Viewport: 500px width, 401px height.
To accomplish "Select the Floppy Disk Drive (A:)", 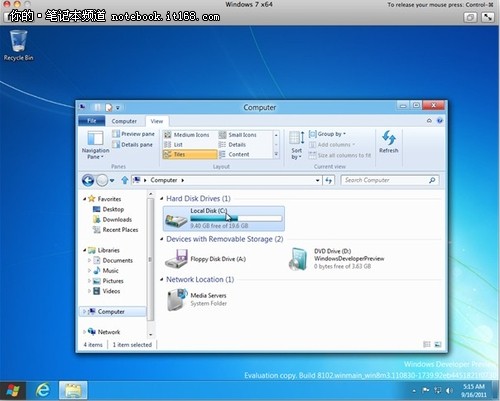I will [x=205, y=259].
